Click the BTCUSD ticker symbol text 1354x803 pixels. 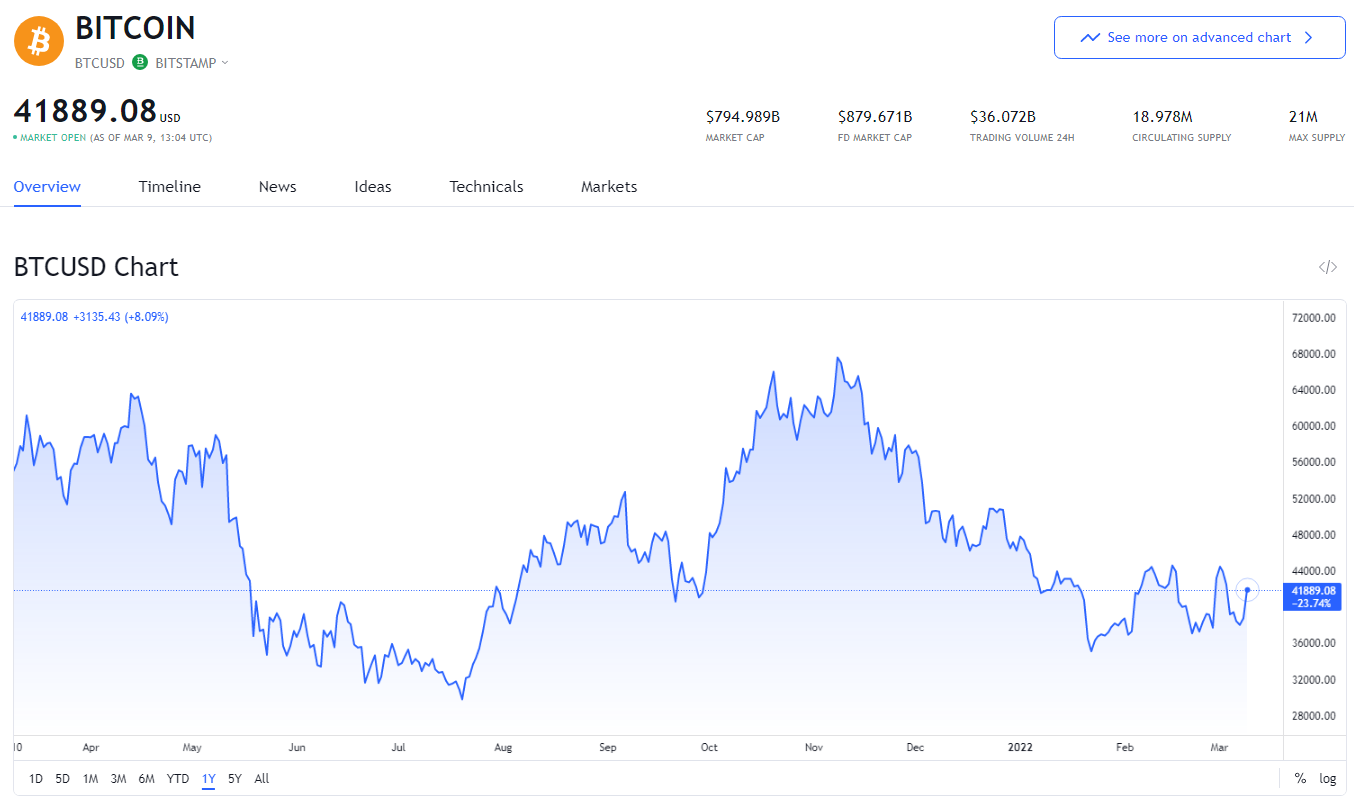(x=100, y=63)
